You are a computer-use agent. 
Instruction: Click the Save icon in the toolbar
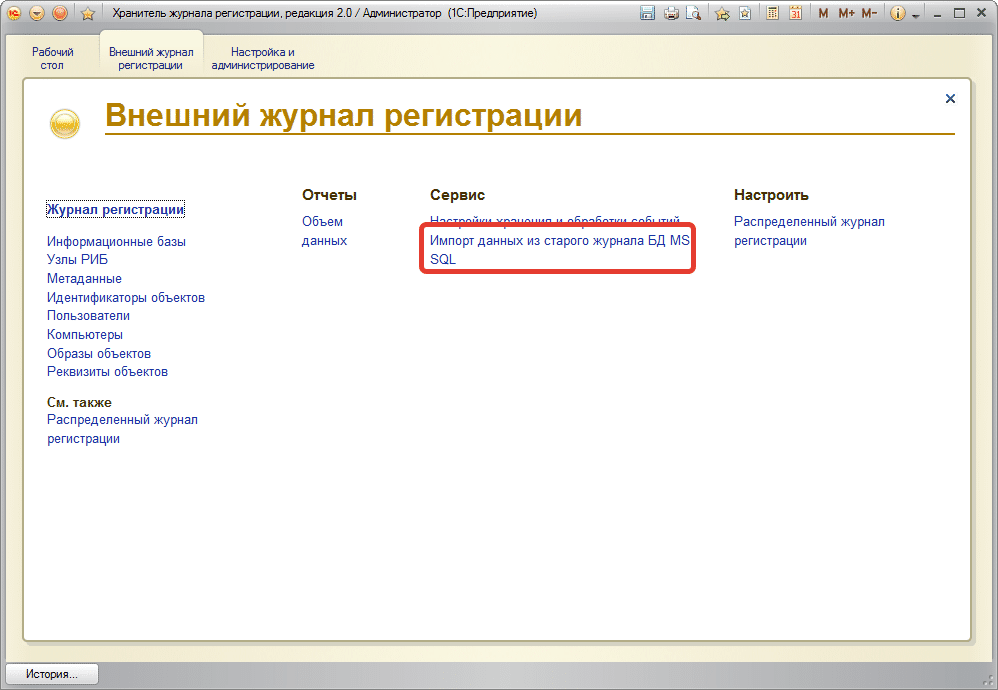point(649,13)
